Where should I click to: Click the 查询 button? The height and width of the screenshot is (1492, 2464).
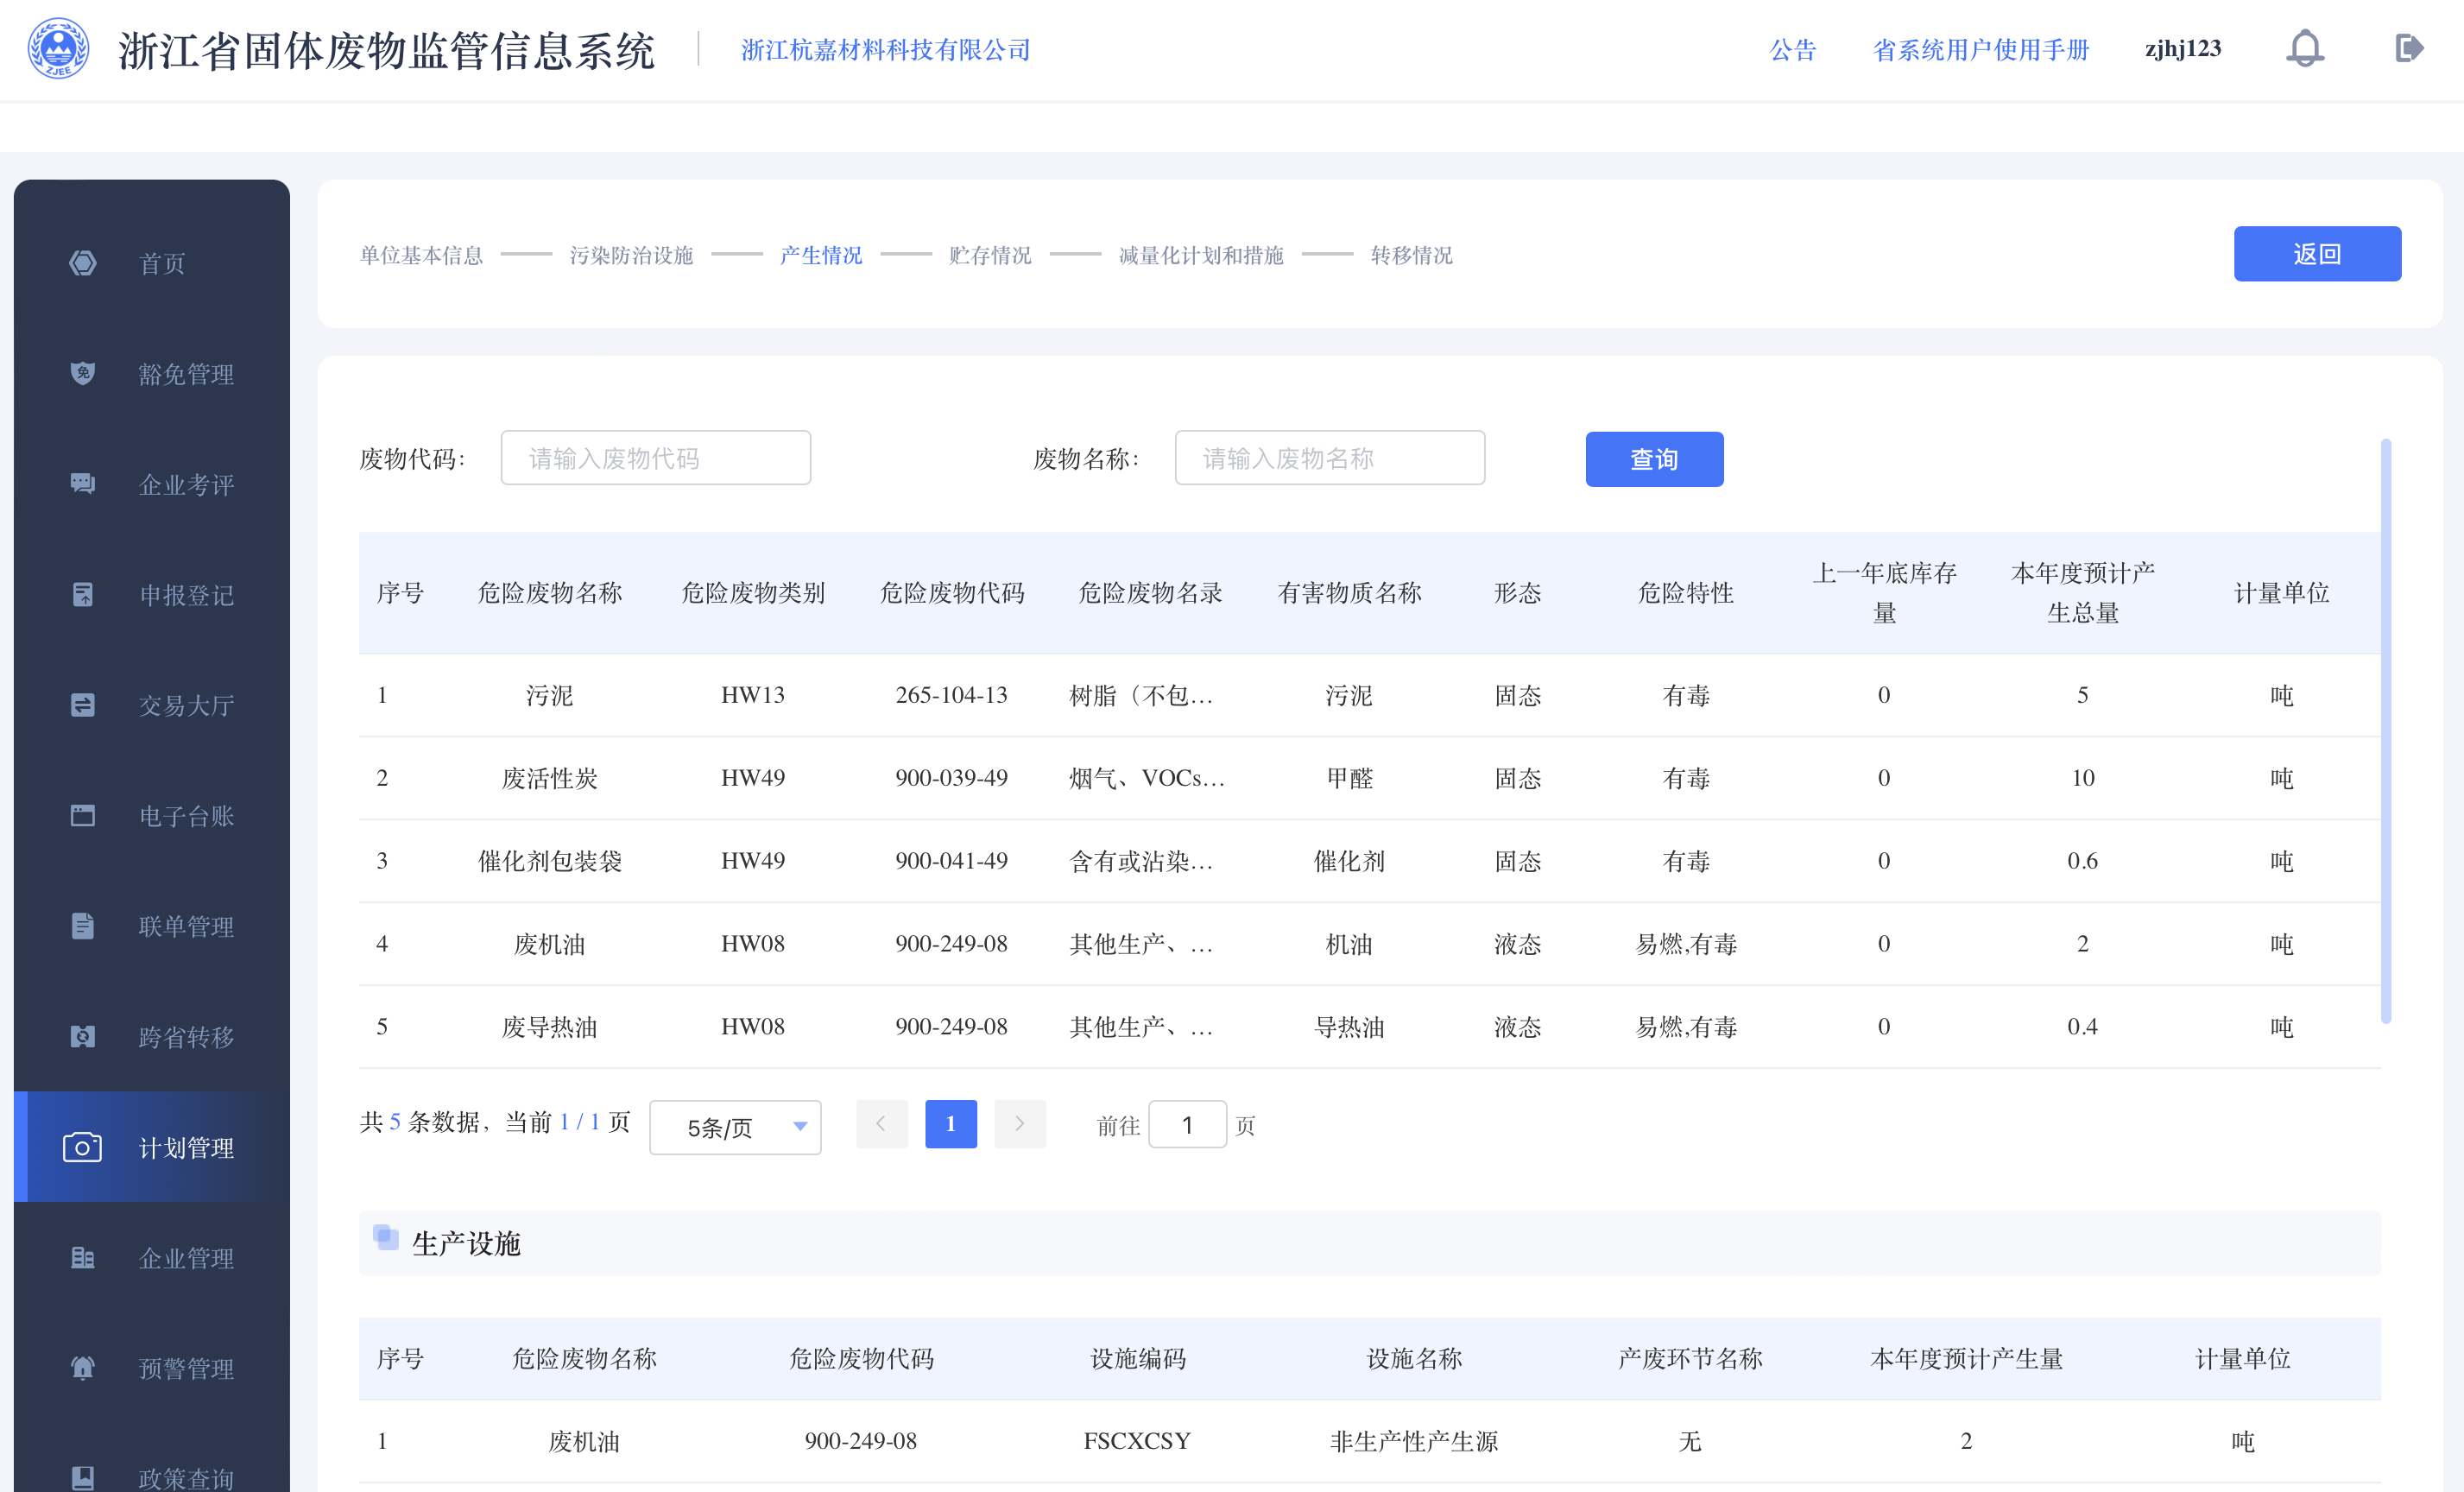pos(1654,459)
